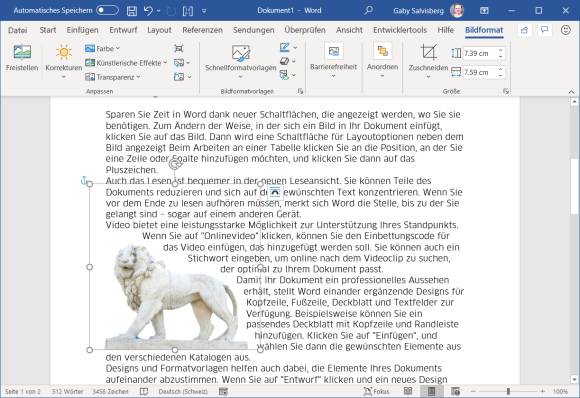The width and height of the screenshot is (580, 398).
Task: Switch to the Entwicklertools tab
Action: pos(400,30)
